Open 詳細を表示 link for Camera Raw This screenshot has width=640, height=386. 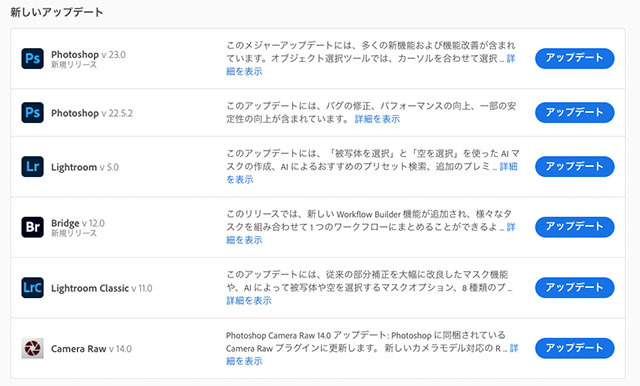[x=244, y=361]
